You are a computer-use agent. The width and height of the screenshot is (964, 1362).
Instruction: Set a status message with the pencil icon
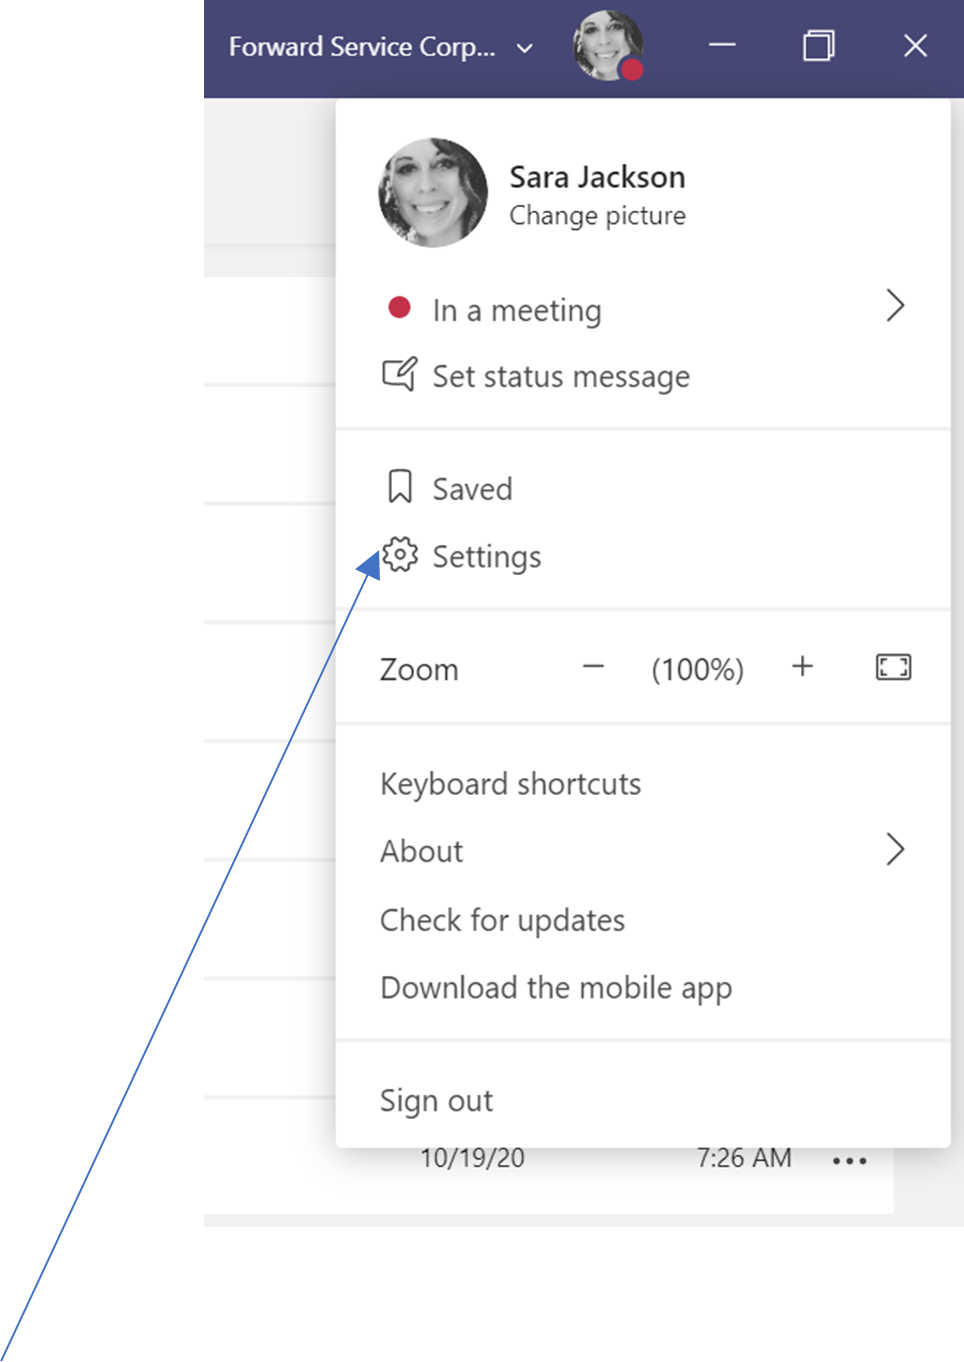coord(398,374)
